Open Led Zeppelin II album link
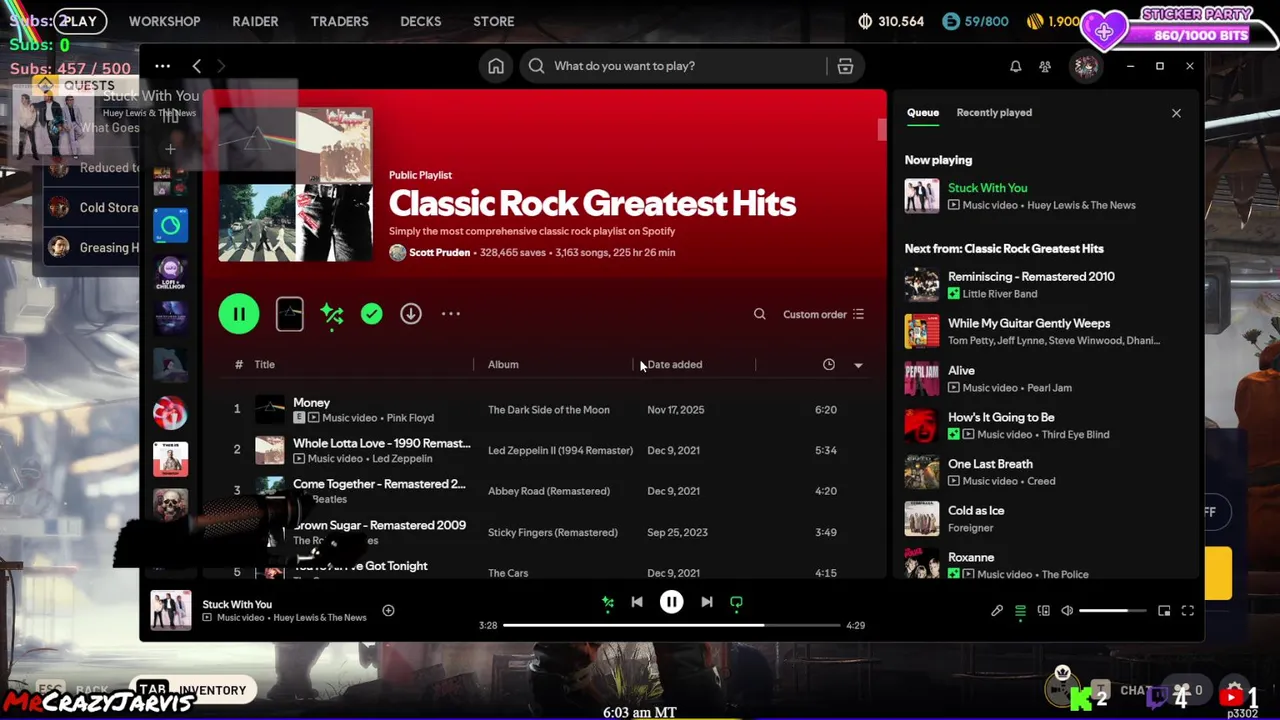This screenshot has height=720, width=1280. pyautogui.click(x=560, y=450)
